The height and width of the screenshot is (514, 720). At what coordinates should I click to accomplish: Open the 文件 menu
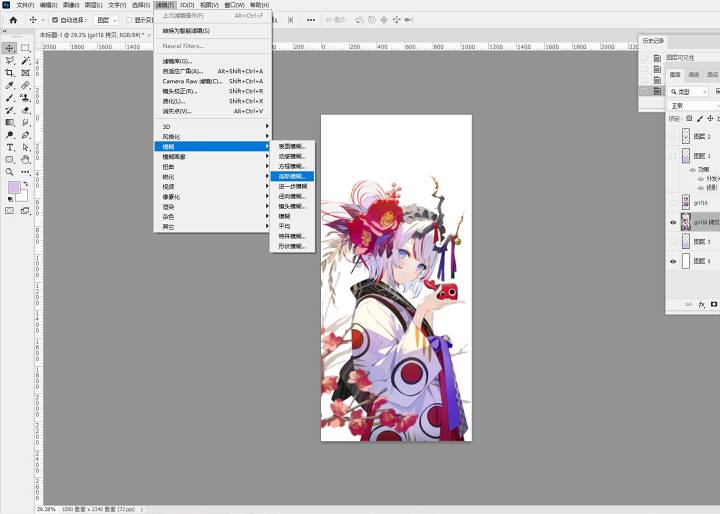(x=25, y=5)
